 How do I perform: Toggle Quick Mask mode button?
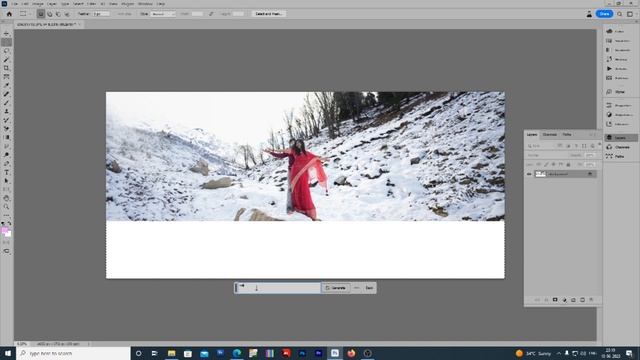(x=6, y=242)
